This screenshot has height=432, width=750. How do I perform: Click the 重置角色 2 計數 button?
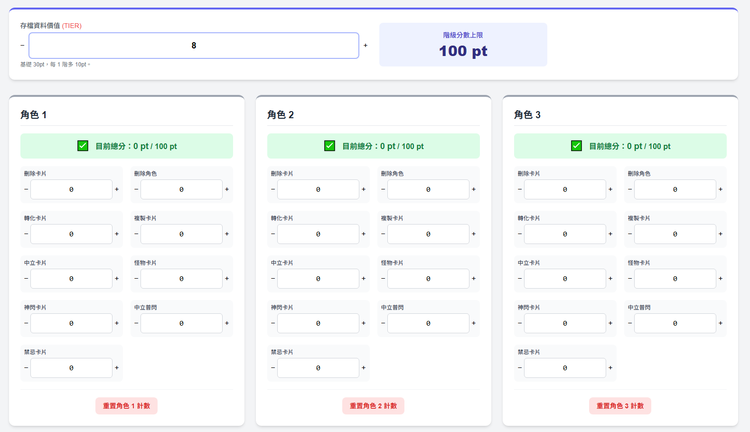pos(373,406)
